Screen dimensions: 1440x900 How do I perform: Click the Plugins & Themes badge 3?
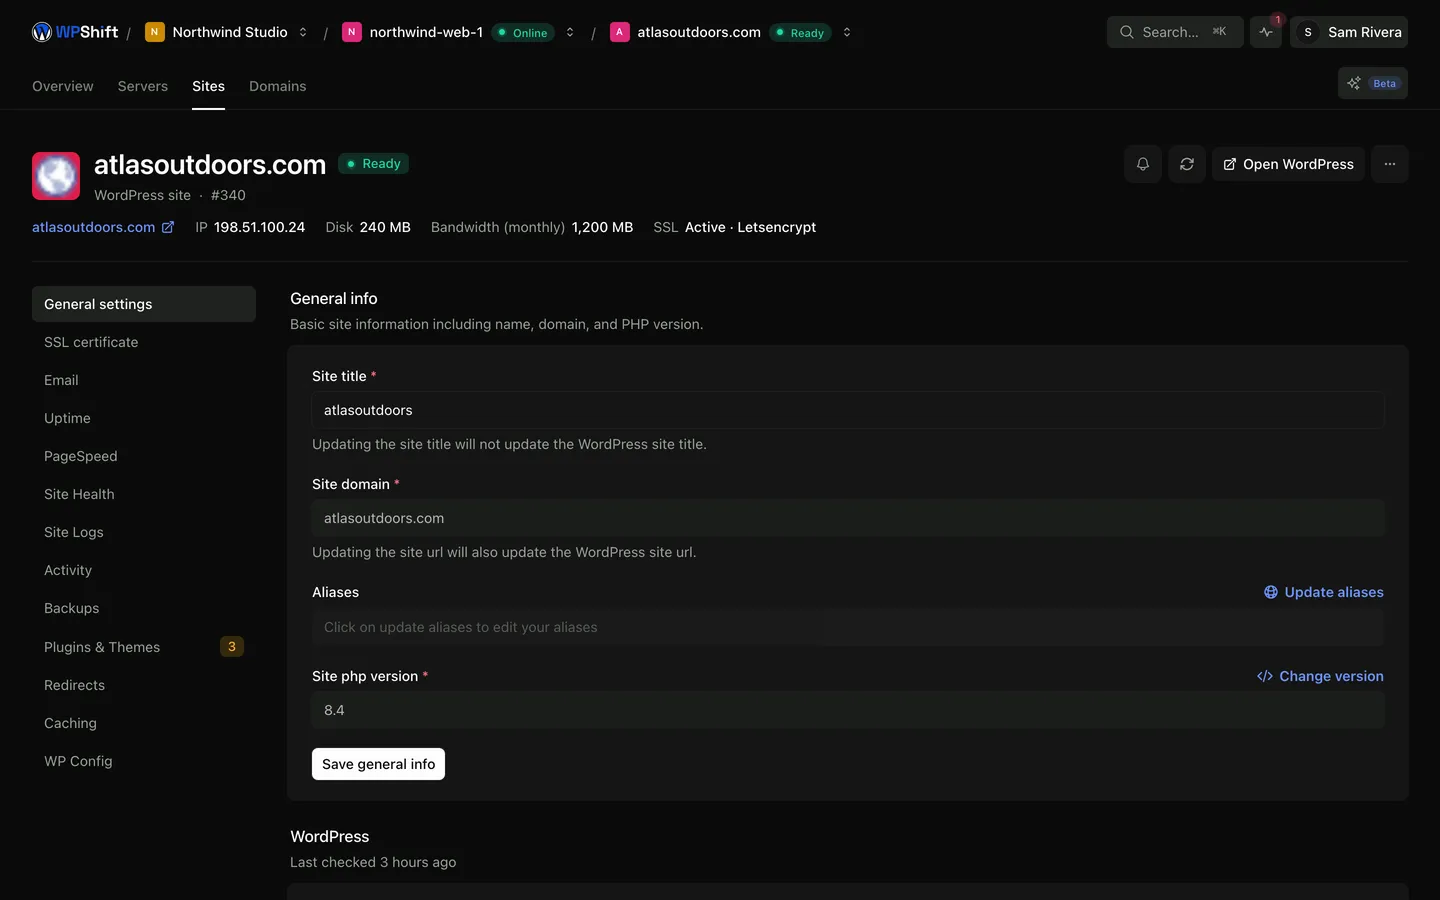[232, 647]
